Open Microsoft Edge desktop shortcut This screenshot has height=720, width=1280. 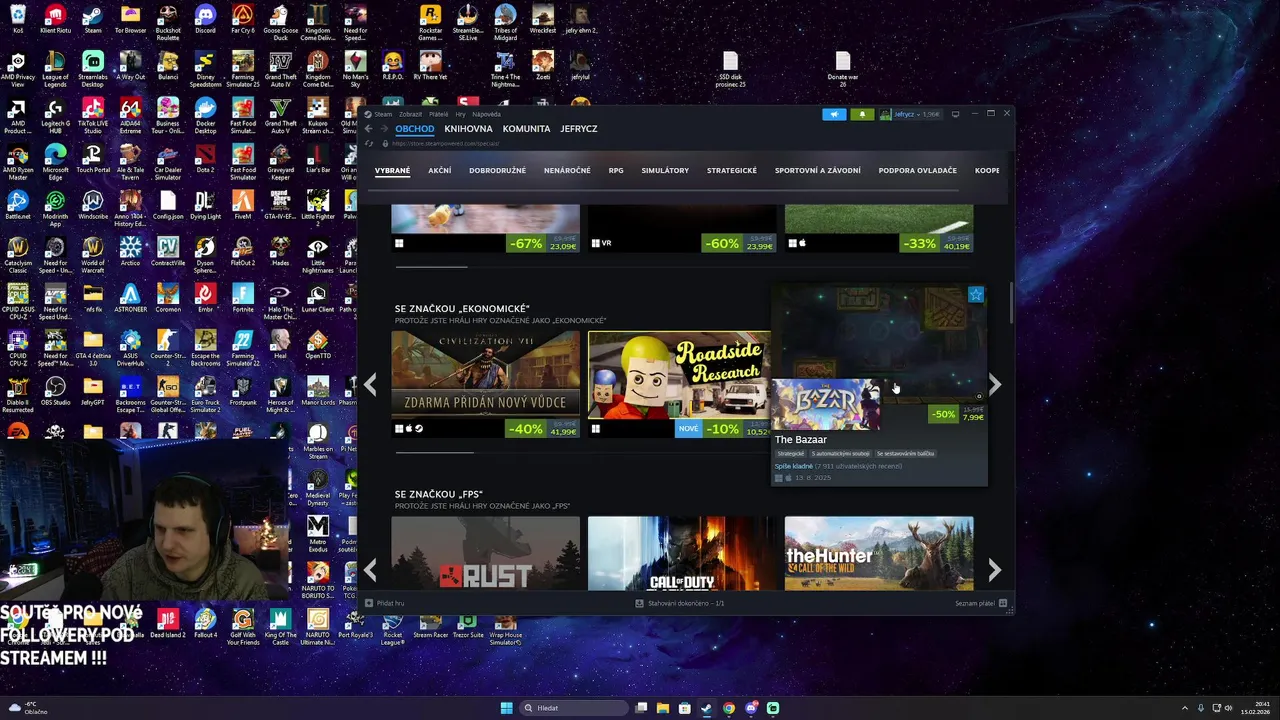tap(55, 162)
